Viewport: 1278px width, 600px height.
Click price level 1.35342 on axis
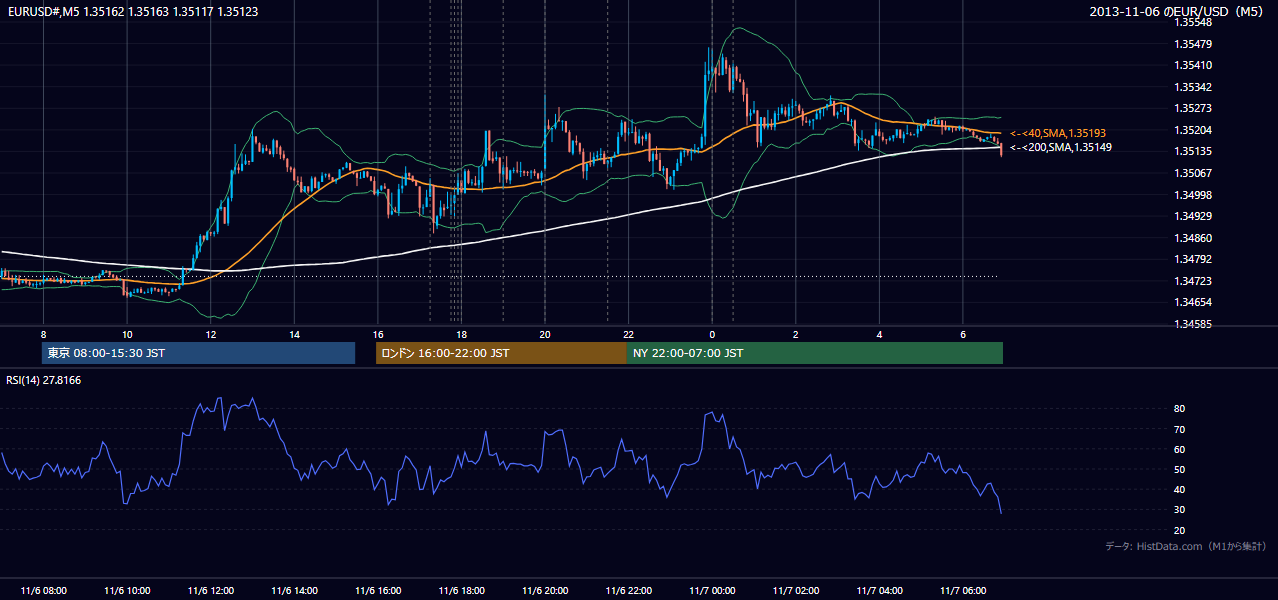coord(1193,87)
